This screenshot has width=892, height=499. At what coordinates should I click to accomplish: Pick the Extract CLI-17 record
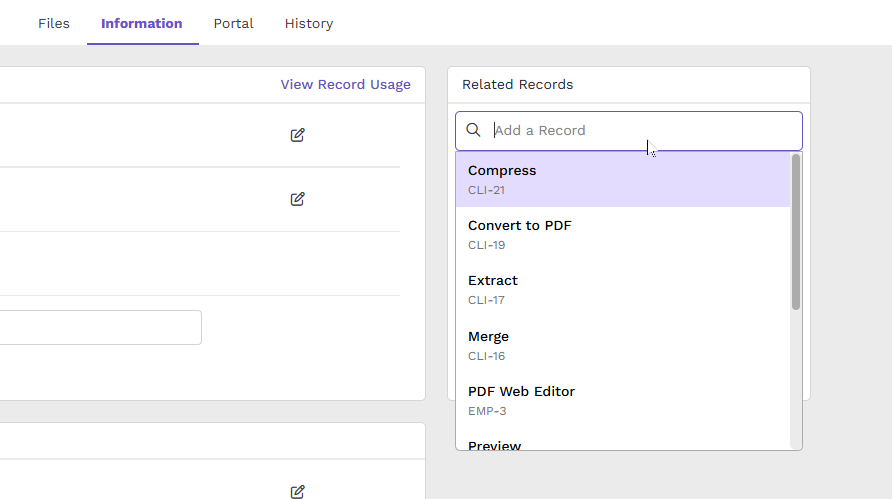tap(623, 290)
